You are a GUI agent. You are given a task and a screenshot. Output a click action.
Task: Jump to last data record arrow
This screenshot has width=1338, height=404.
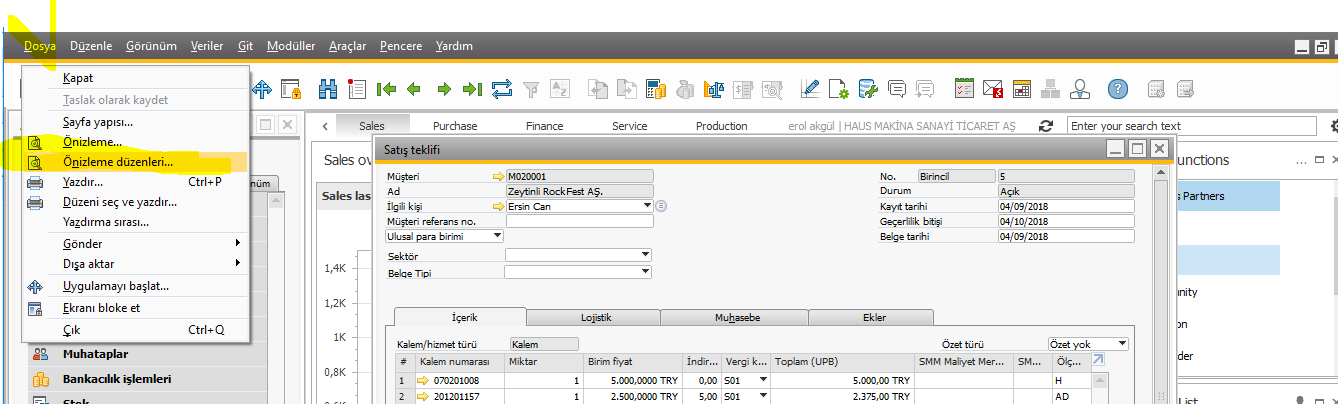point(472,89)
